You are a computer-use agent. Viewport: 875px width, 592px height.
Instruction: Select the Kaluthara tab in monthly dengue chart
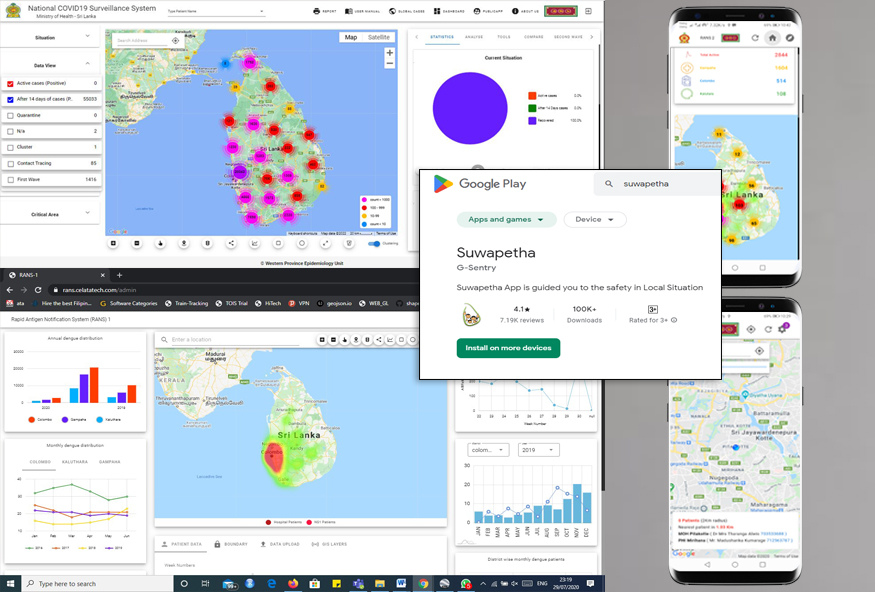pyautogui.click(x=74, y=462)
